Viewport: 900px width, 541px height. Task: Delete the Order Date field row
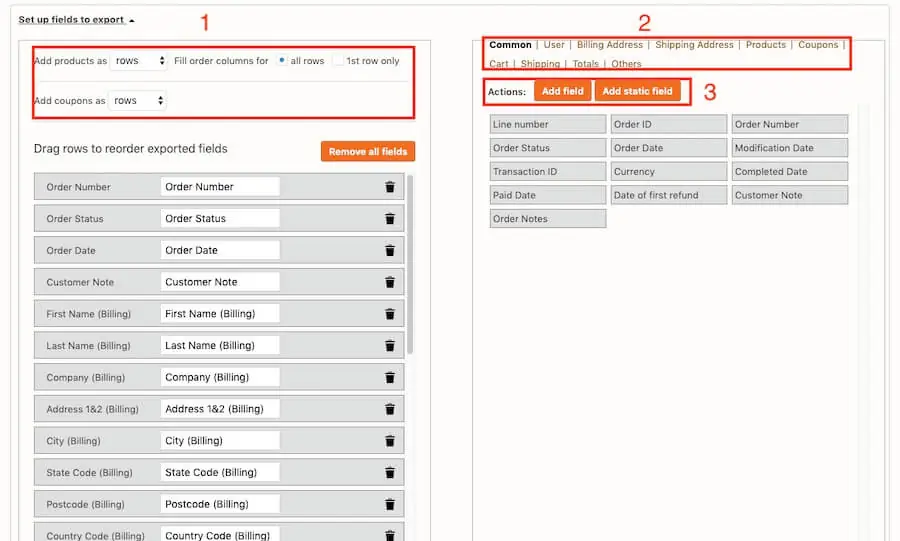pos(390,251)
